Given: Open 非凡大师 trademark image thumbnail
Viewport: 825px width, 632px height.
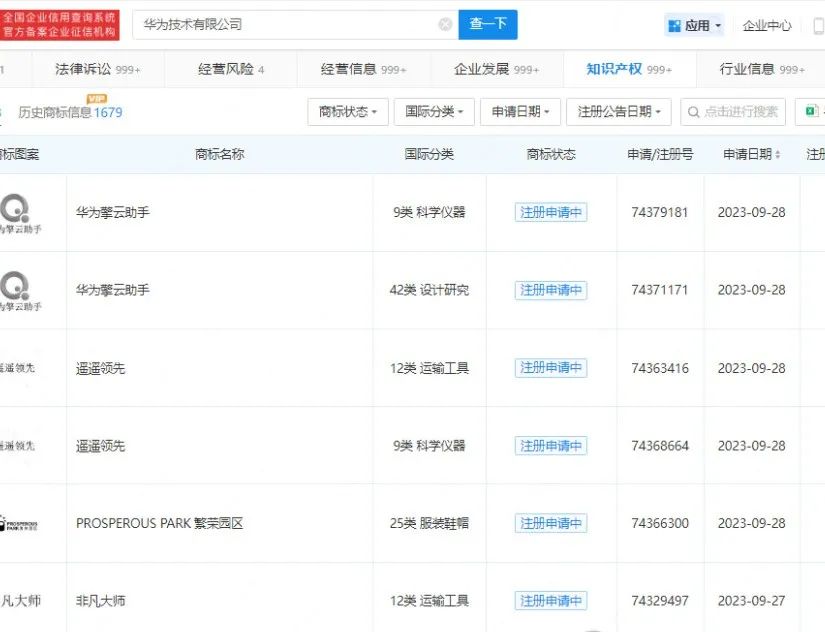Looking at the screenshot, I should [21, 600].
